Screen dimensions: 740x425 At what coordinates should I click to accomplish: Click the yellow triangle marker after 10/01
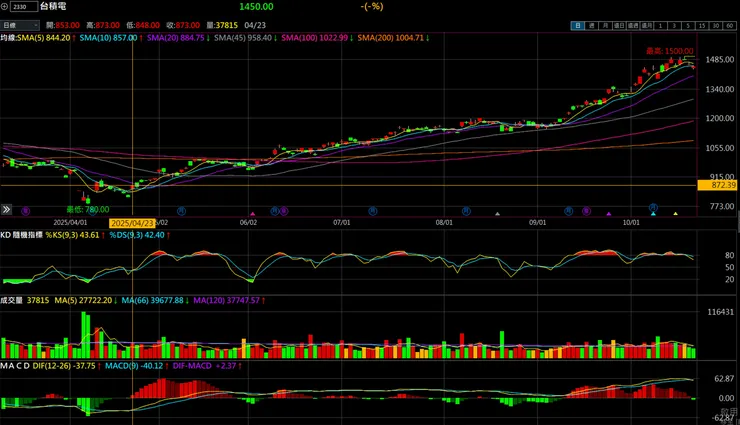[x=675, y=214]
